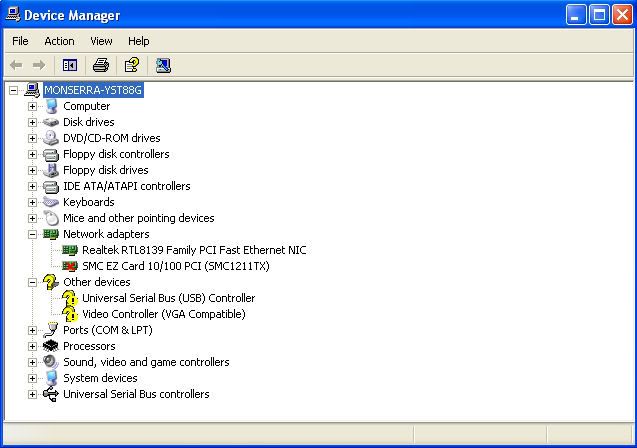637x448 pixels.
Task: Click the Universal Serial Bus (USB) Controller warning icon
Action: [70, 298]
